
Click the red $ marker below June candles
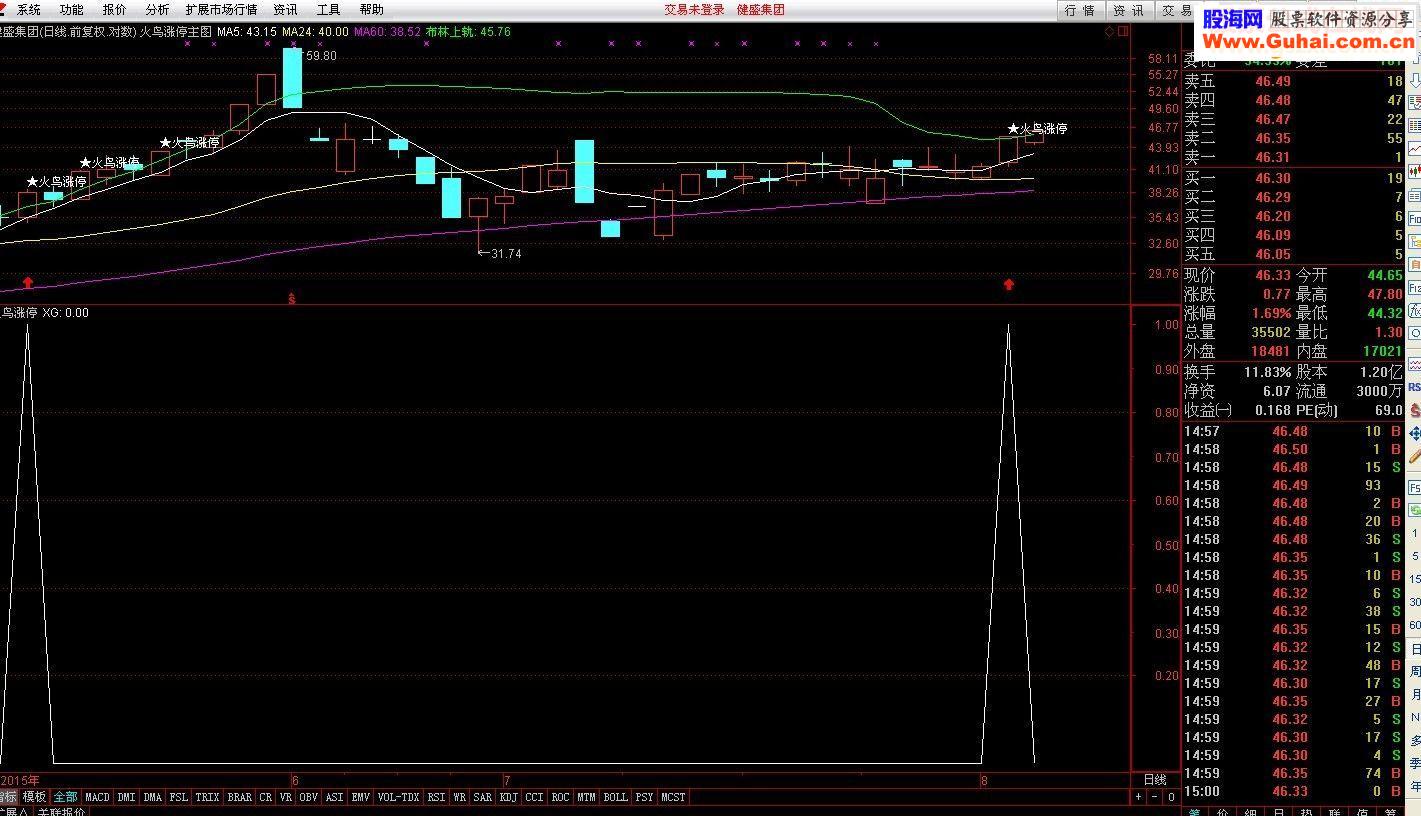click(292, 298)
